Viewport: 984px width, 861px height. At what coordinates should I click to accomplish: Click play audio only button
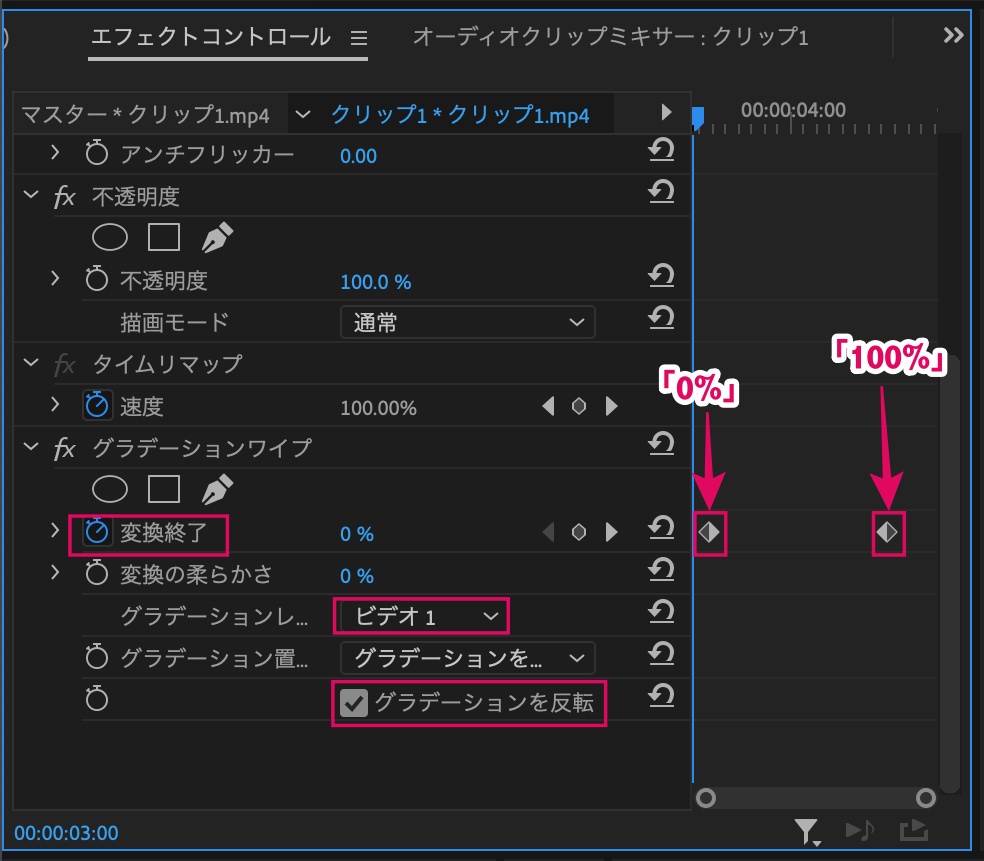[859, 831]
